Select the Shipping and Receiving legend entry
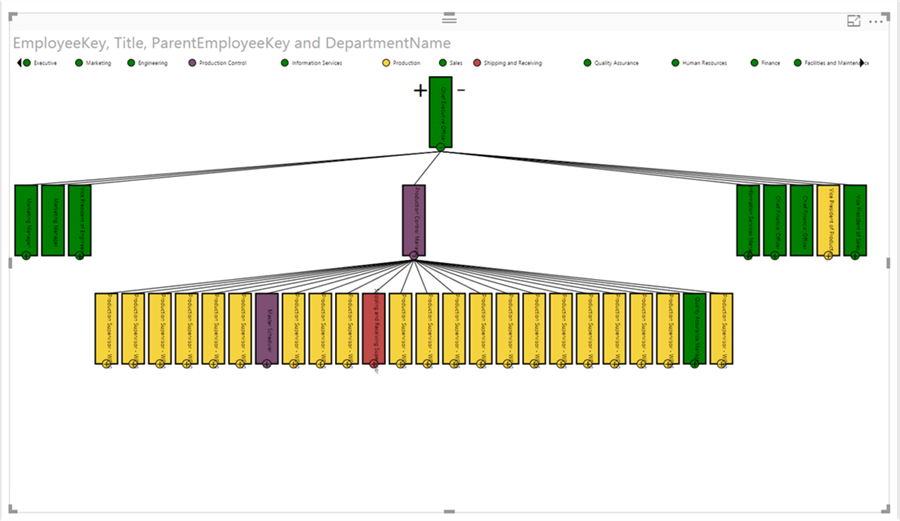 (x=512, y=63)
